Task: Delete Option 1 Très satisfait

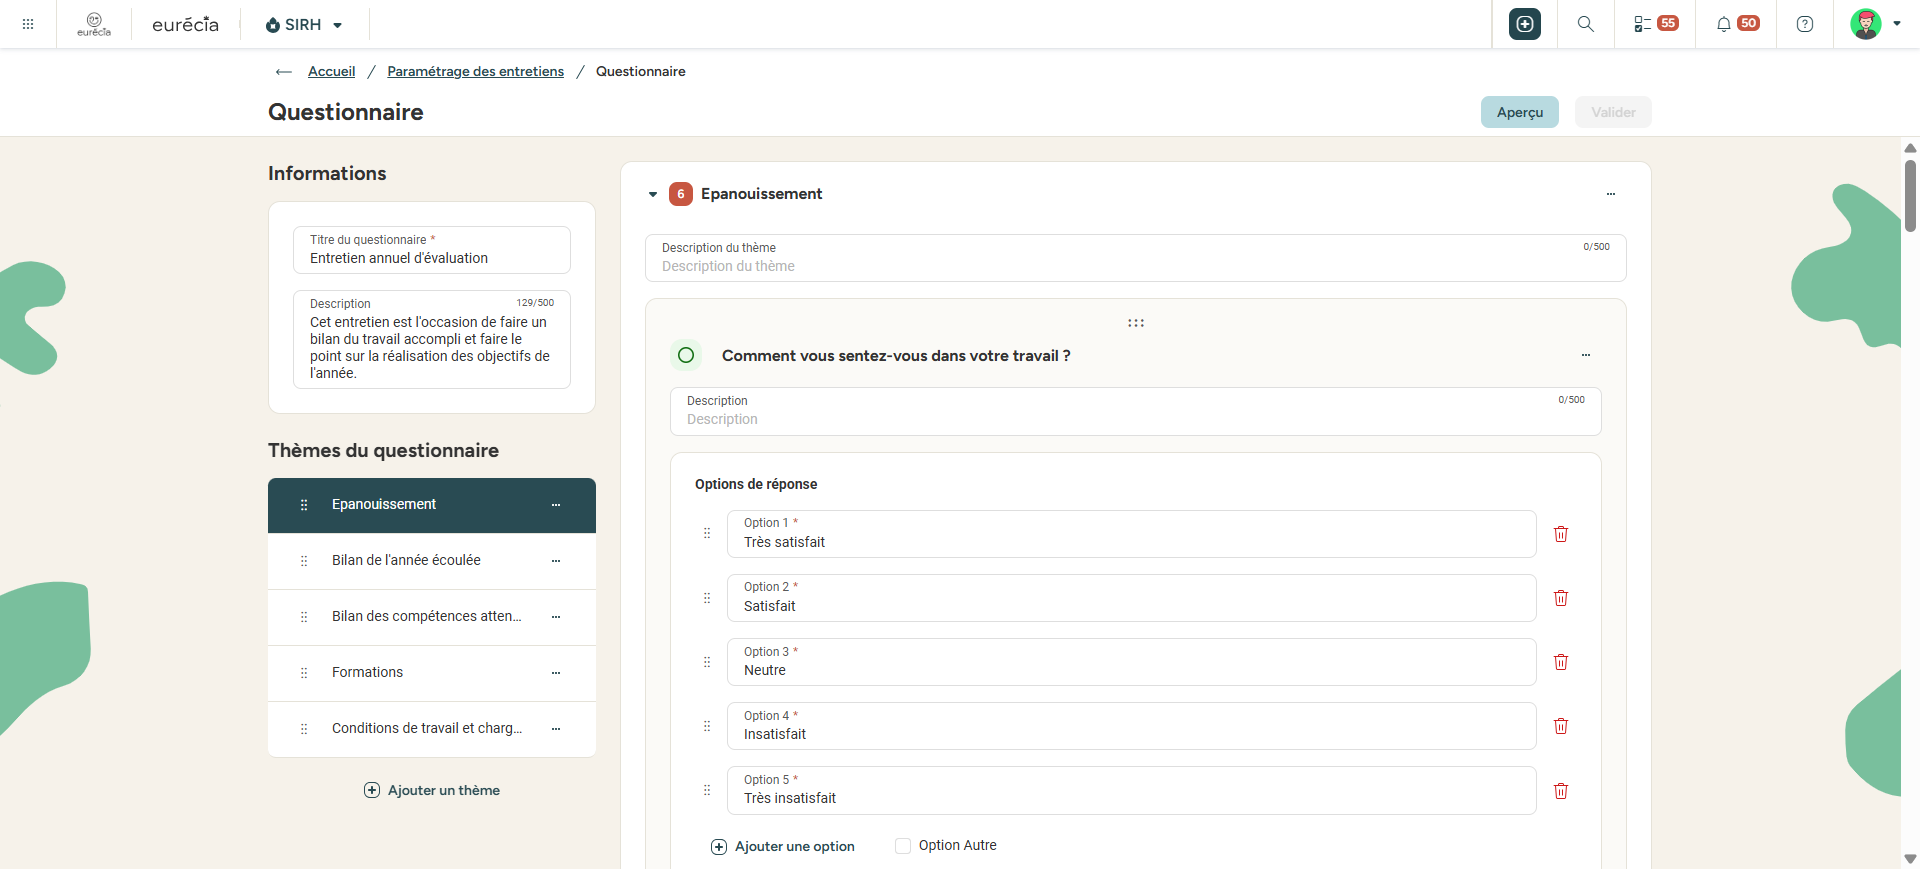Action: [1561, 534]
